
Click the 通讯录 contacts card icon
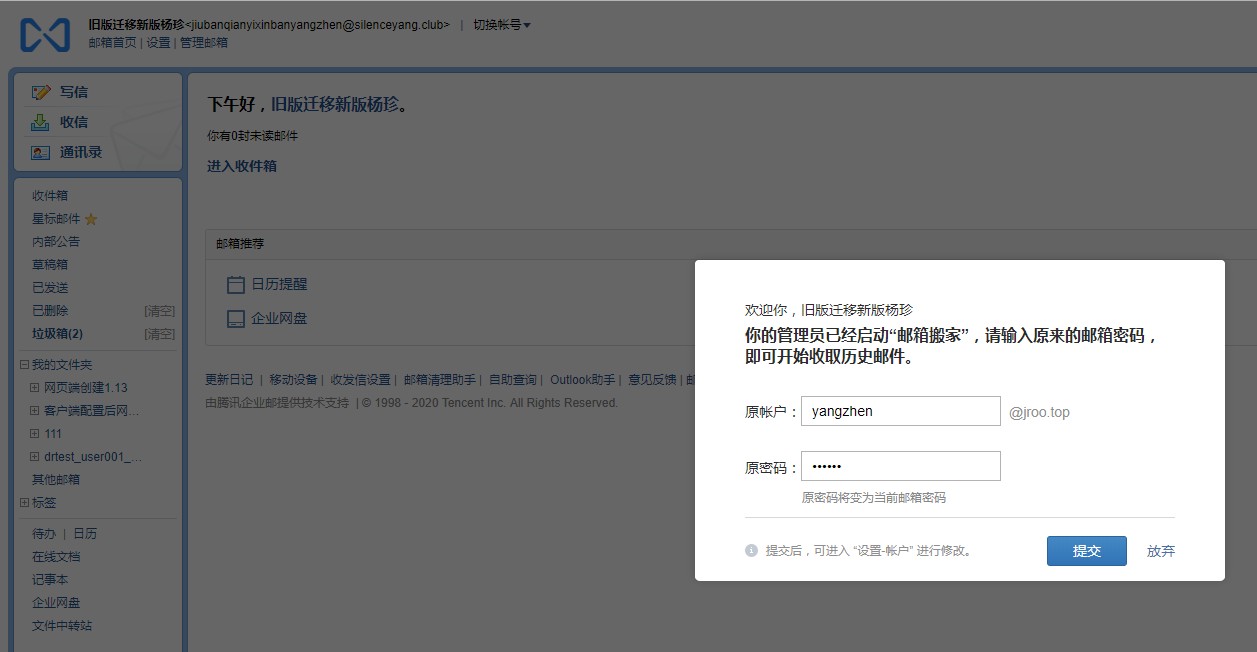click(40, 152)
